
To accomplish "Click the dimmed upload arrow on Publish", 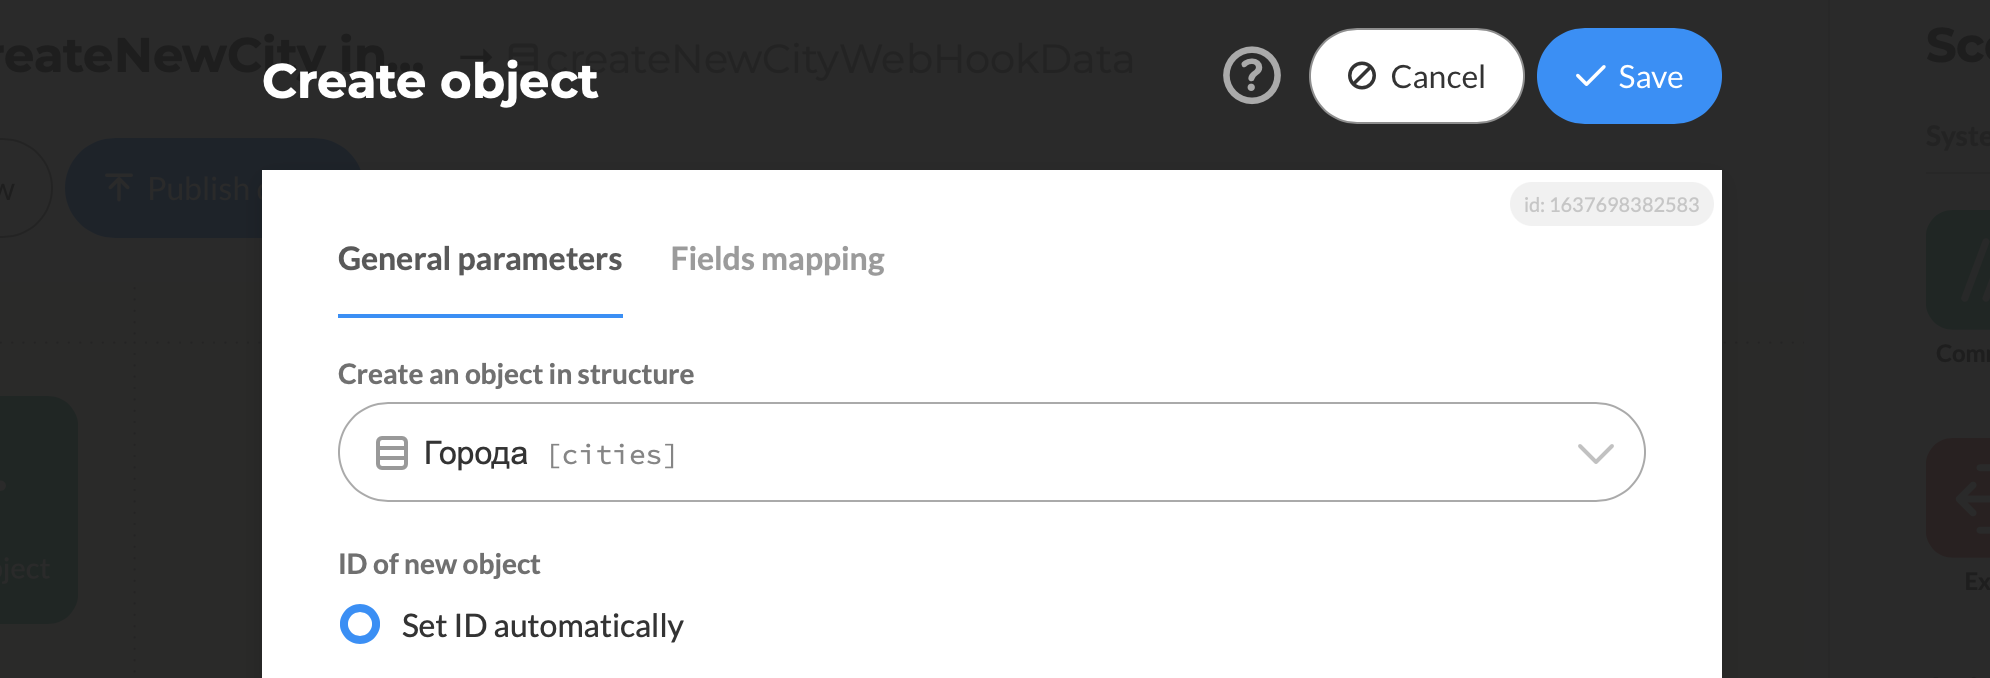I will [x=119, y=187].
